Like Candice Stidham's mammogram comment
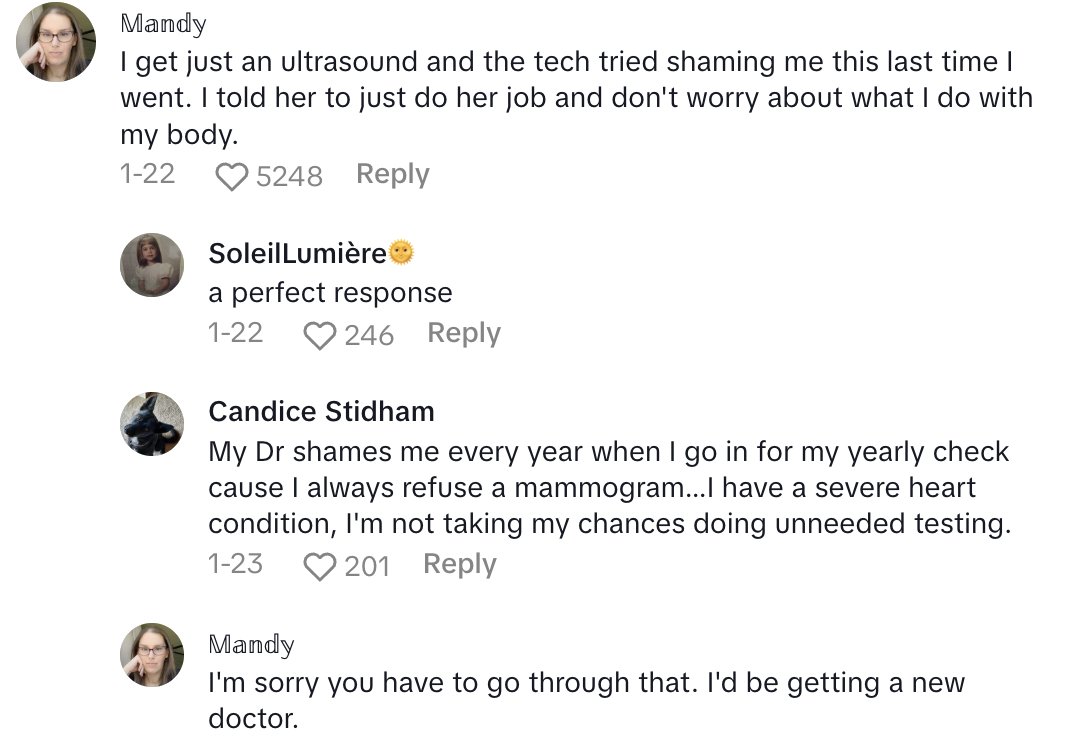 320,567
